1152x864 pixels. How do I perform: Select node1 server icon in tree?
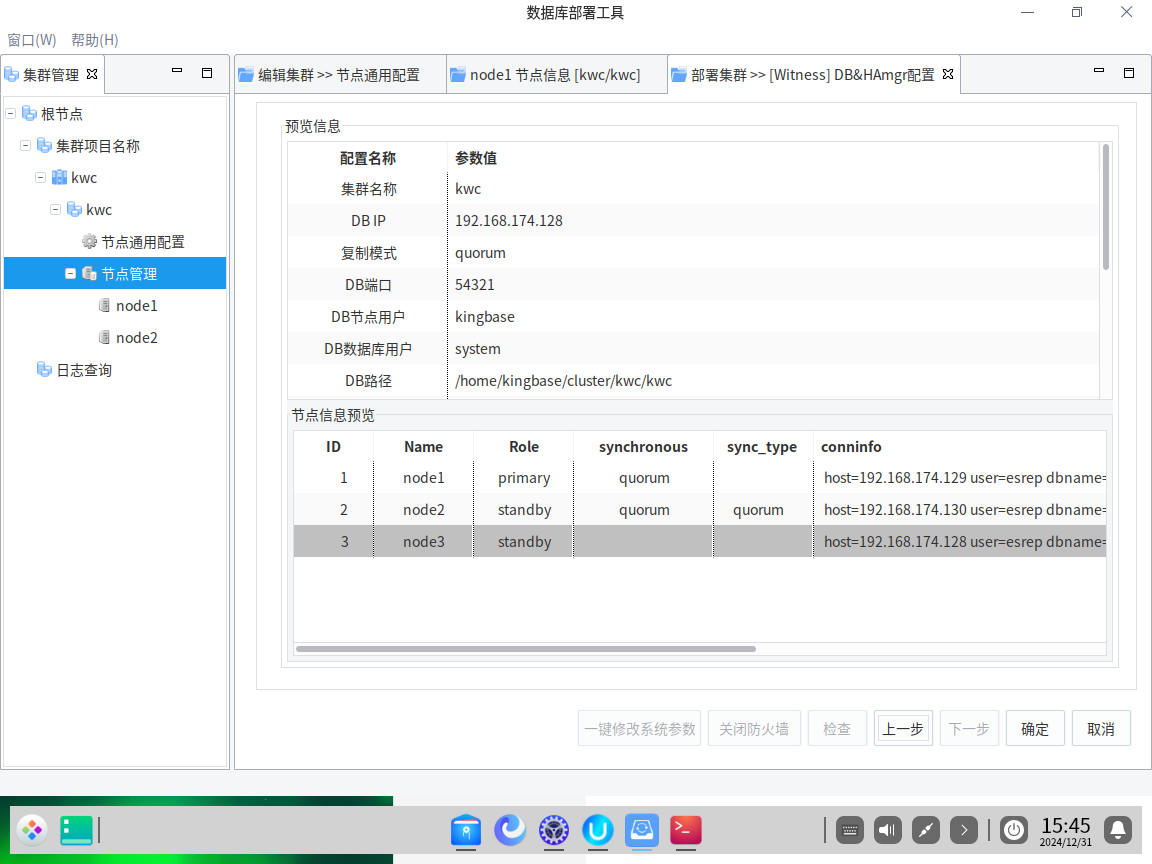(x=104, y=306)
